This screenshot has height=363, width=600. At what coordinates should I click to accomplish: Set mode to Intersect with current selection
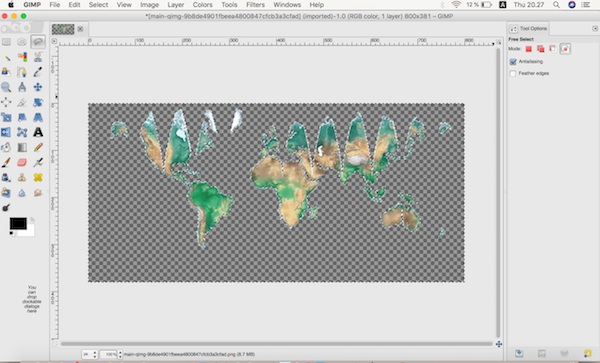pos(565,49)
